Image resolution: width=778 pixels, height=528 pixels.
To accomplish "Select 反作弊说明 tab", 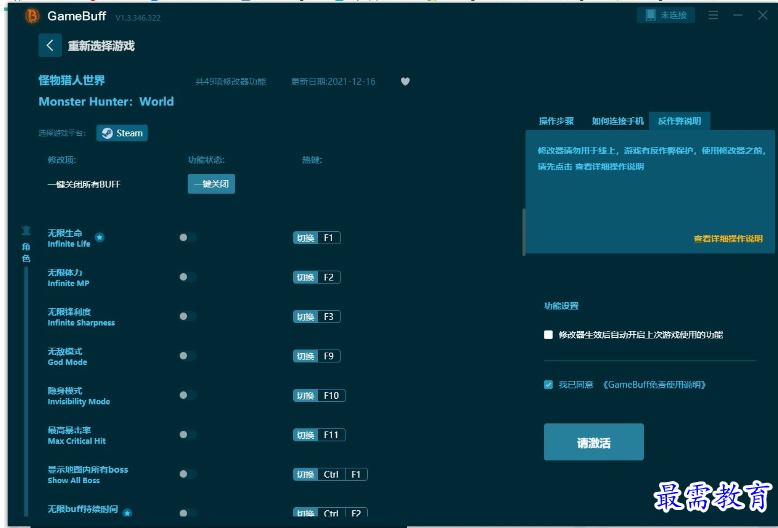I will (679, 121).
